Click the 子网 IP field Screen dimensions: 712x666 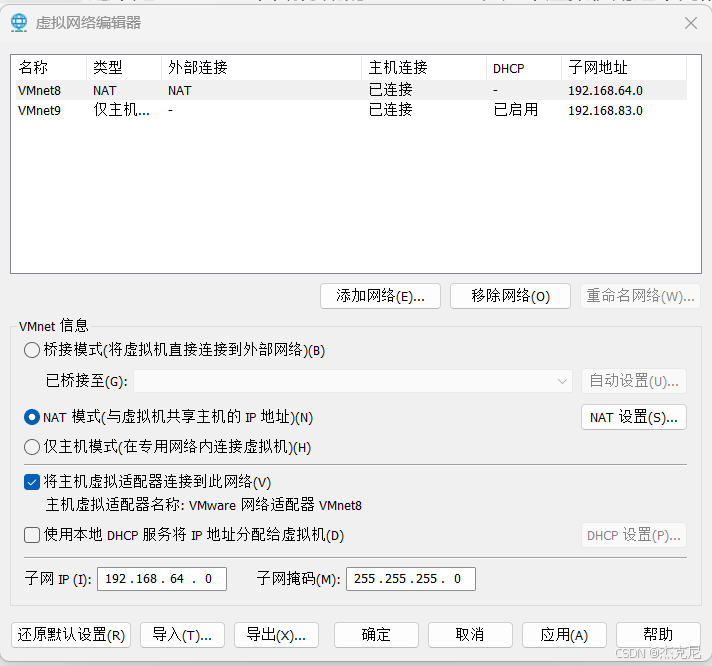(162, 579)
